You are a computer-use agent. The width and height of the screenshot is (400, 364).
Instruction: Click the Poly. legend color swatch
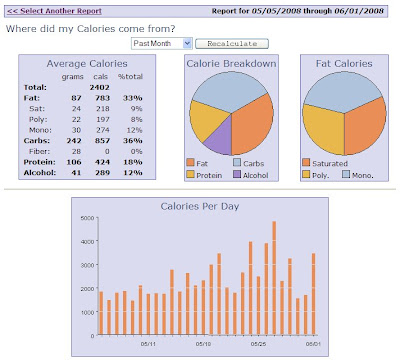tap(306, 174)
